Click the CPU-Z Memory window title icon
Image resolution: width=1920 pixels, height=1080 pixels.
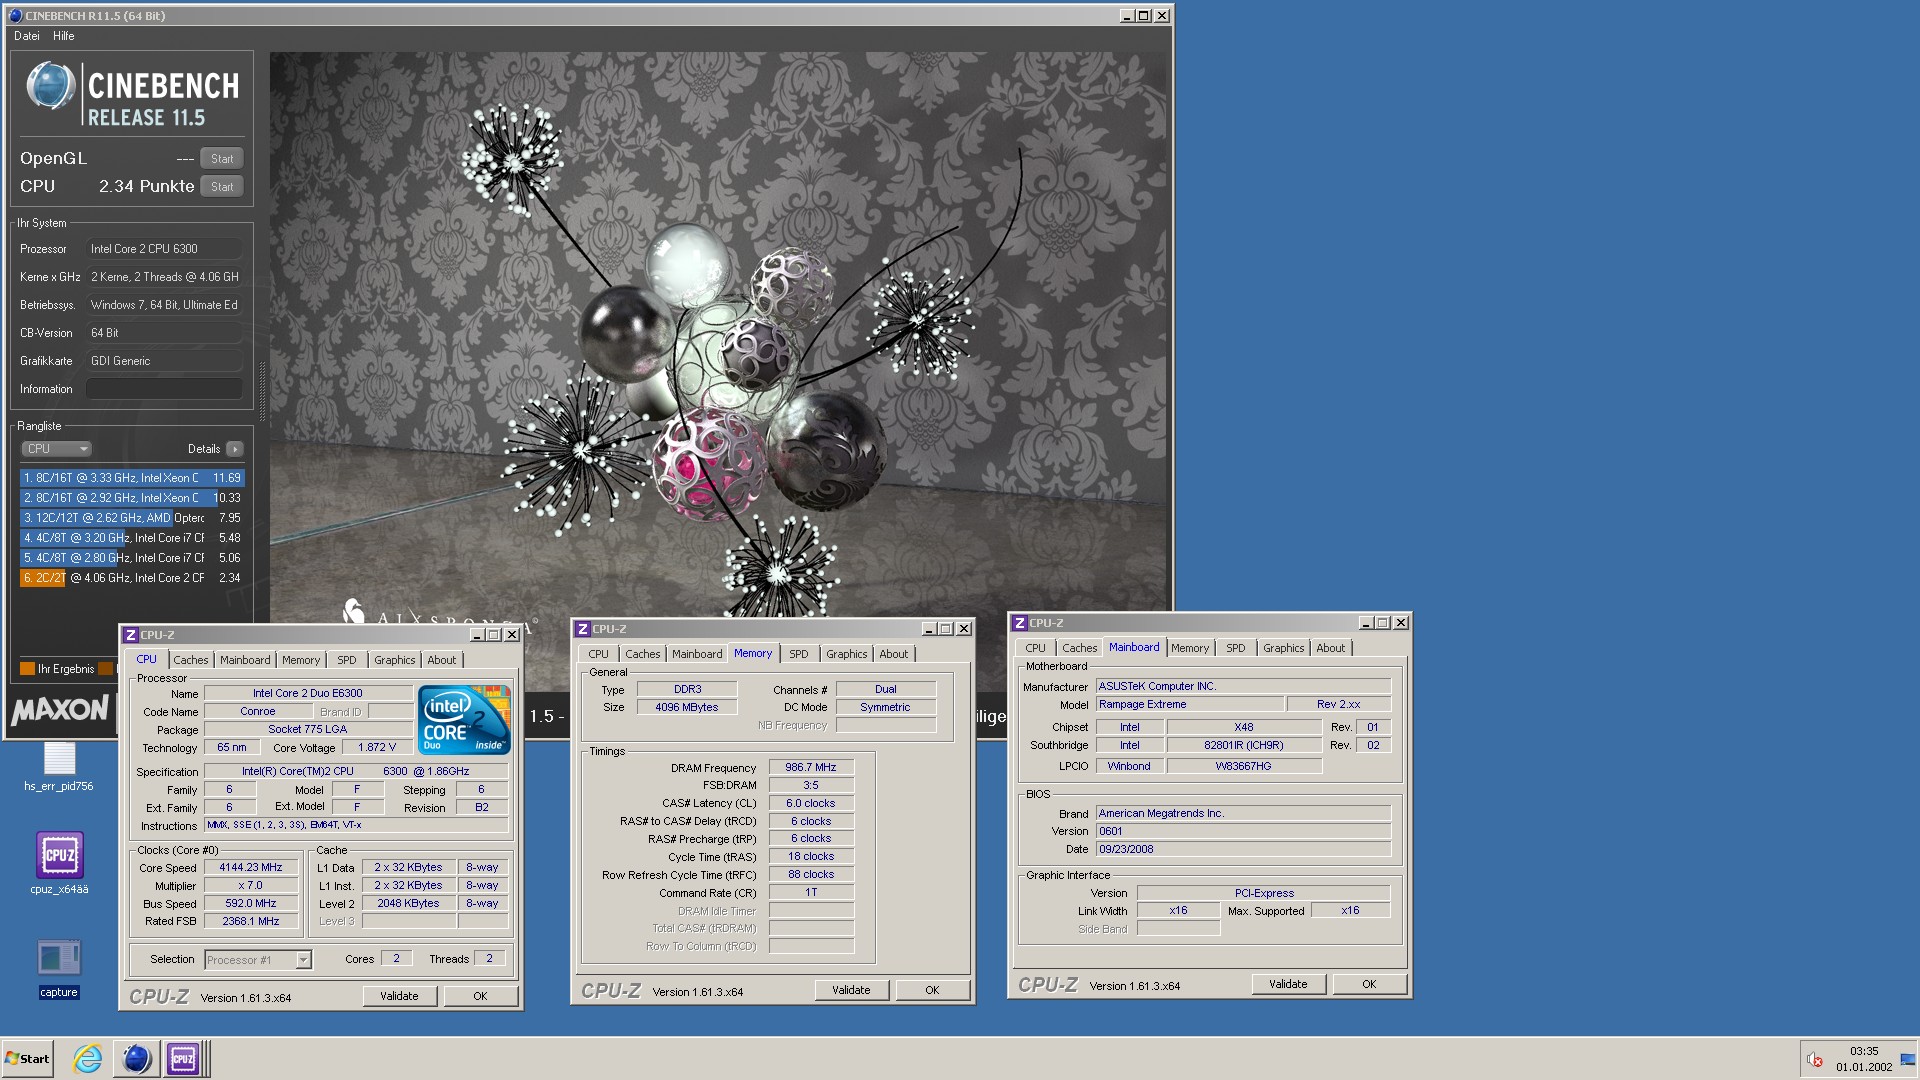tap(583, 629)
